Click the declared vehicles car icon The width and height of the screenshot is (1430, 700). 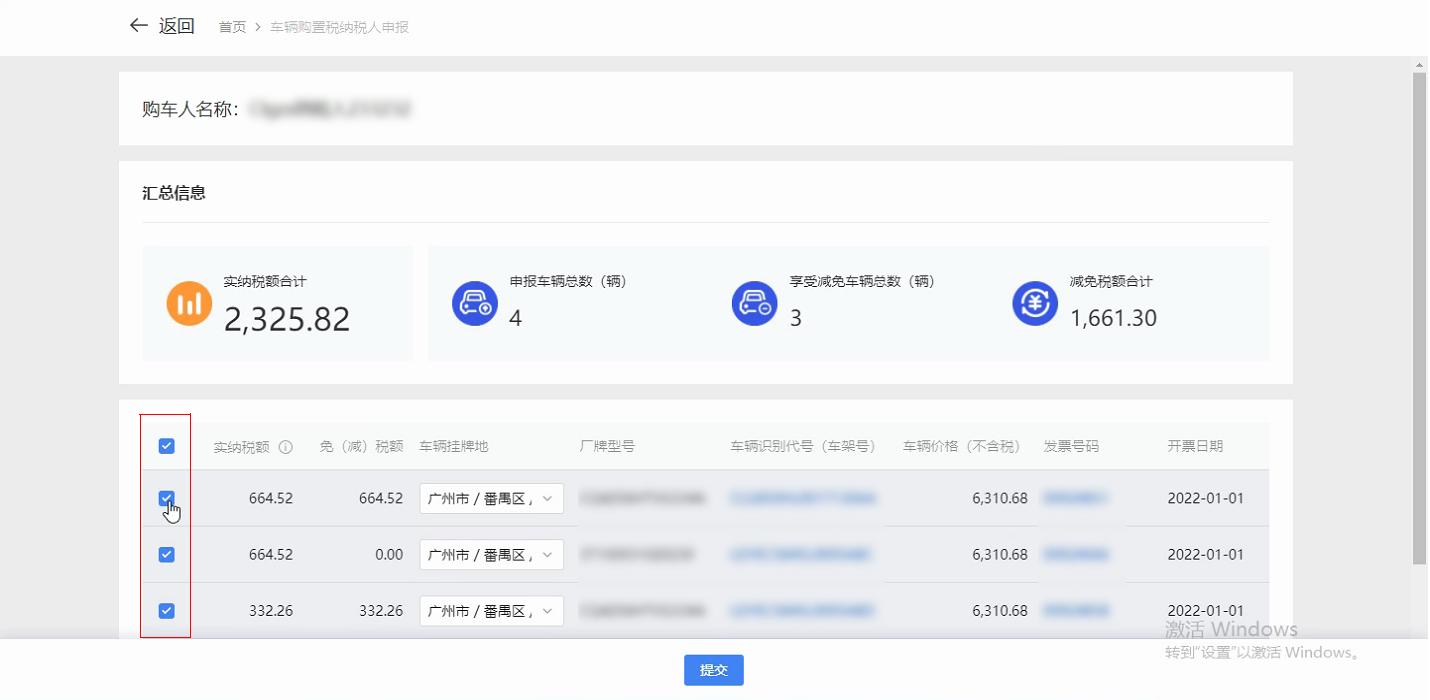pyautogui.click(x=474, y=303)
